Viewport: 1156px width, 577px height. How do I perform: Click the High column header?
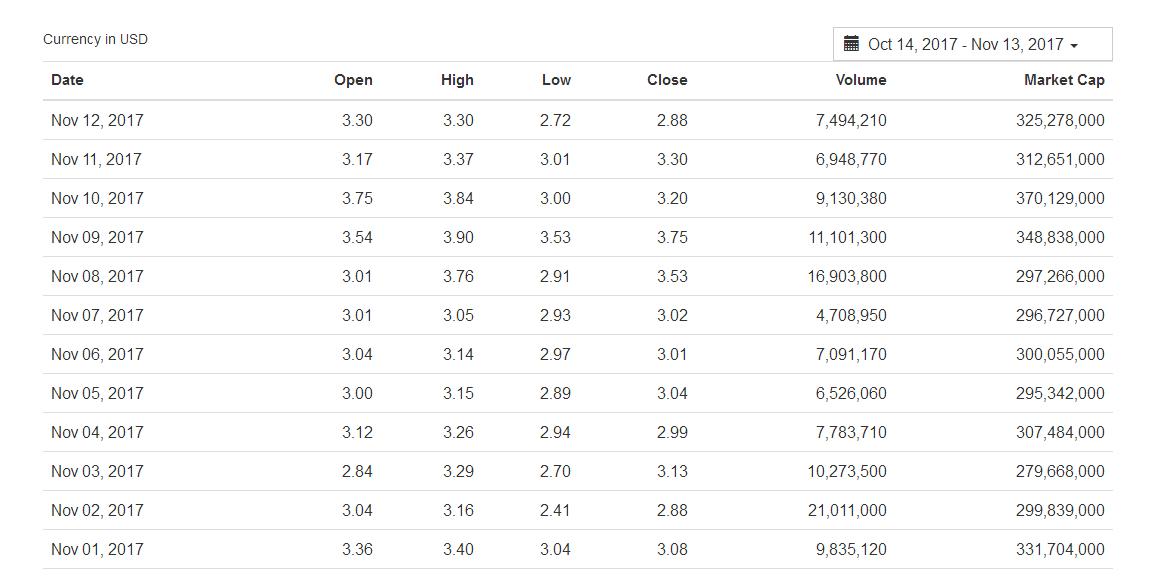click(x=457, y=80)
